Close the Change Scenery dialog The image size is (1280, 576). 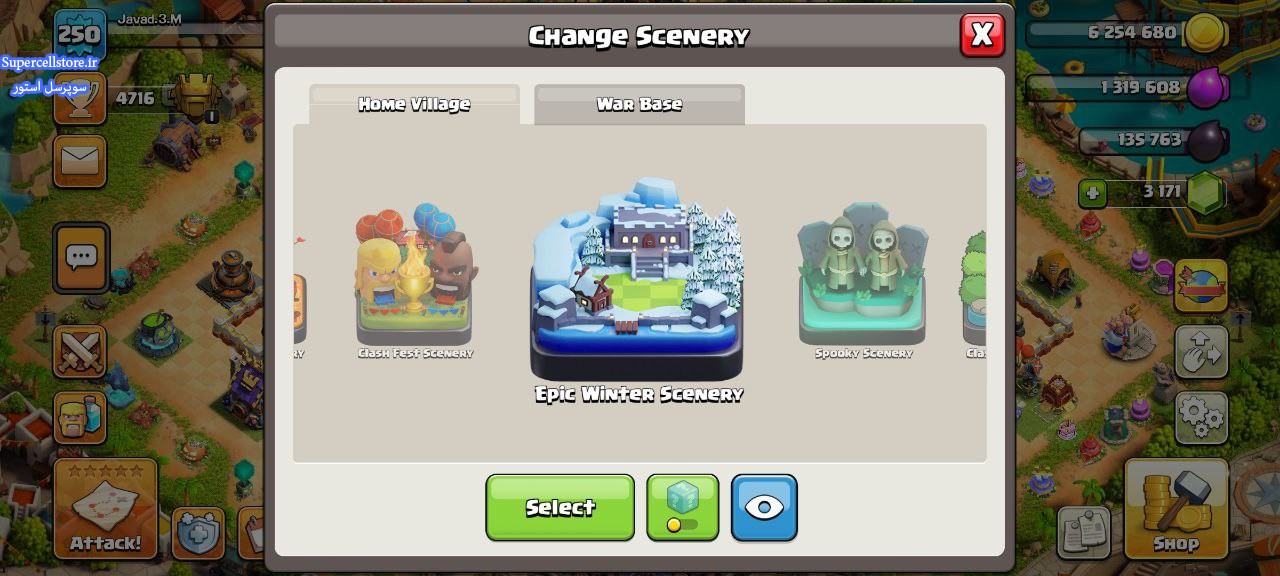tap(982, 35)
